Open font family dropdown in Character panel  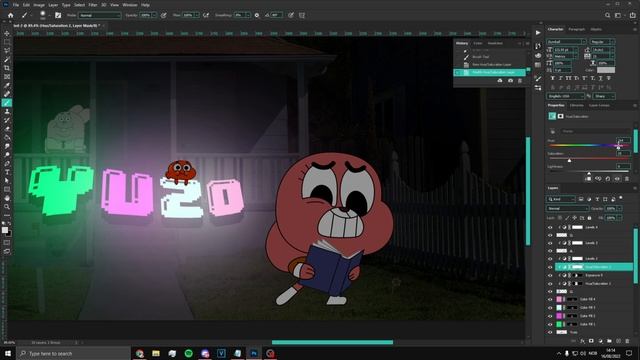pyautogui.click(x=567, y=42)
